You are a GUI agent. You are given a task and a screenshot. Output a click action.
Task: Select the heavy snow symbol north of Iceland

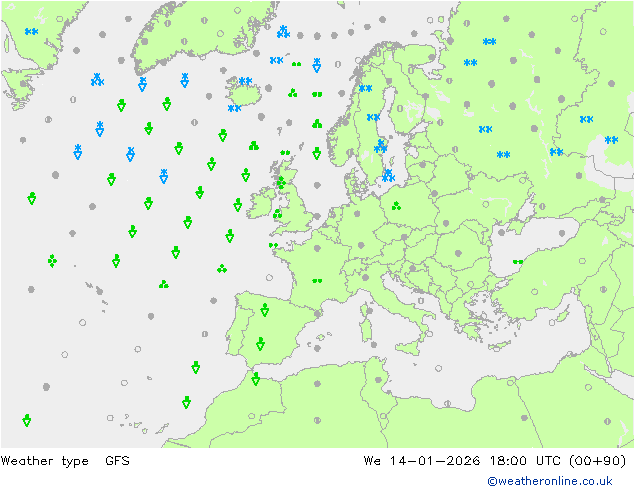(283, 32)
